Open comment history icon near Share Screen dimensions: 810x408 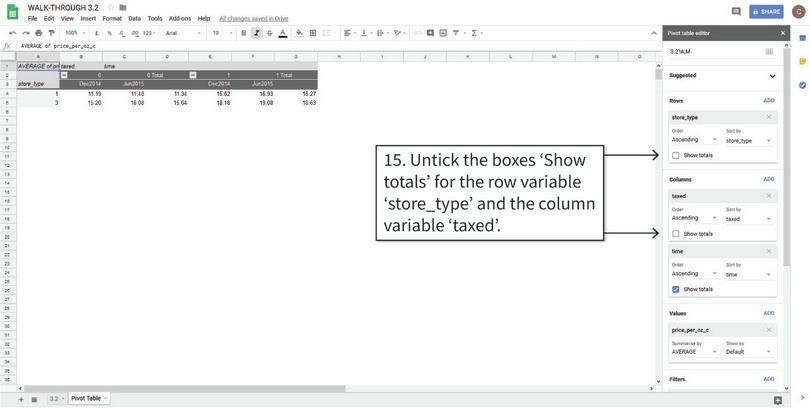click(736, 11)
